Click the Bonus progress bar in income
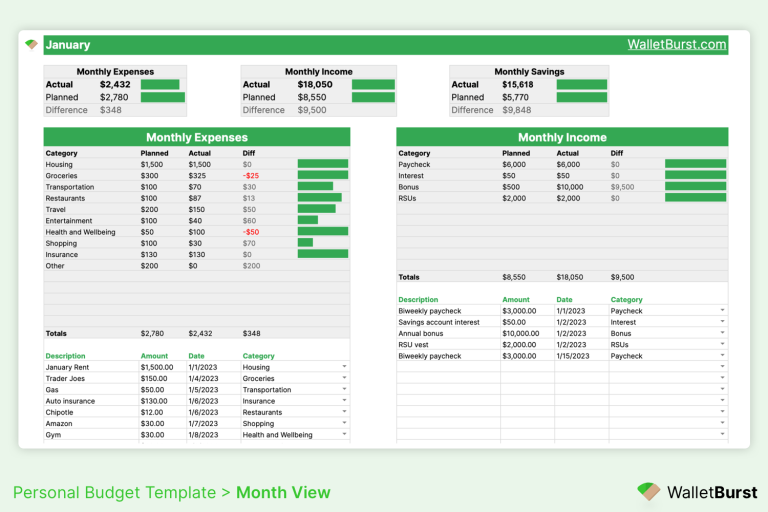Viewport: 768px width, 512px height. pyautogui.click(x=695, y=186)
